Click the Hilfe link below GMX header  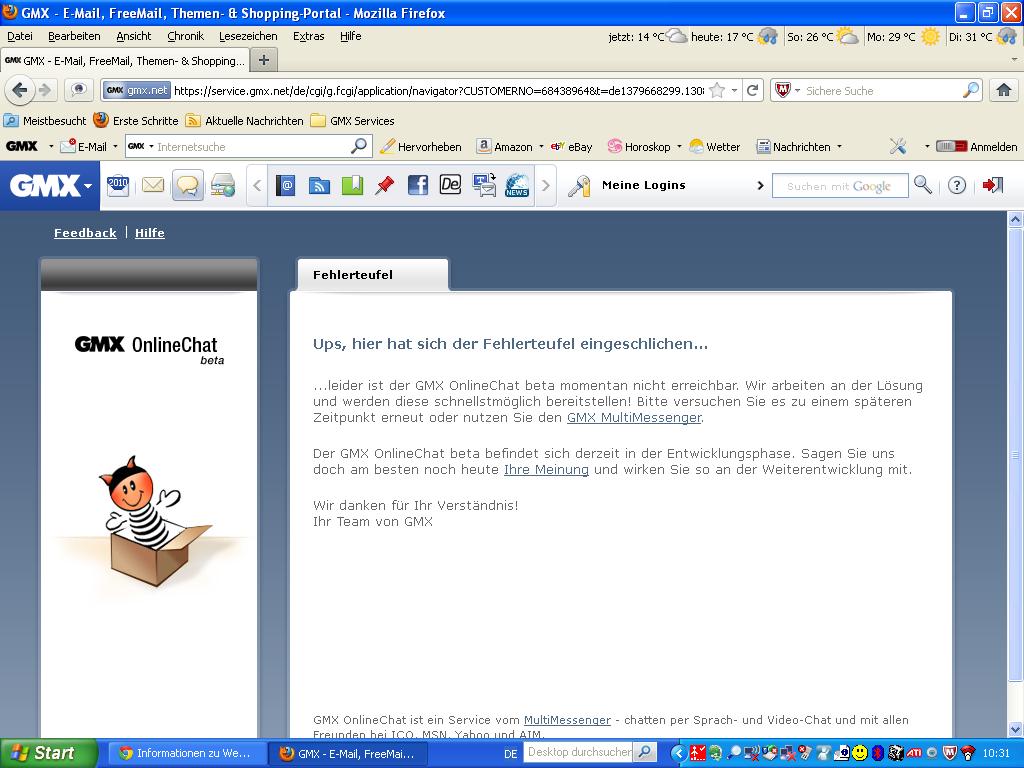coord(150,233)
